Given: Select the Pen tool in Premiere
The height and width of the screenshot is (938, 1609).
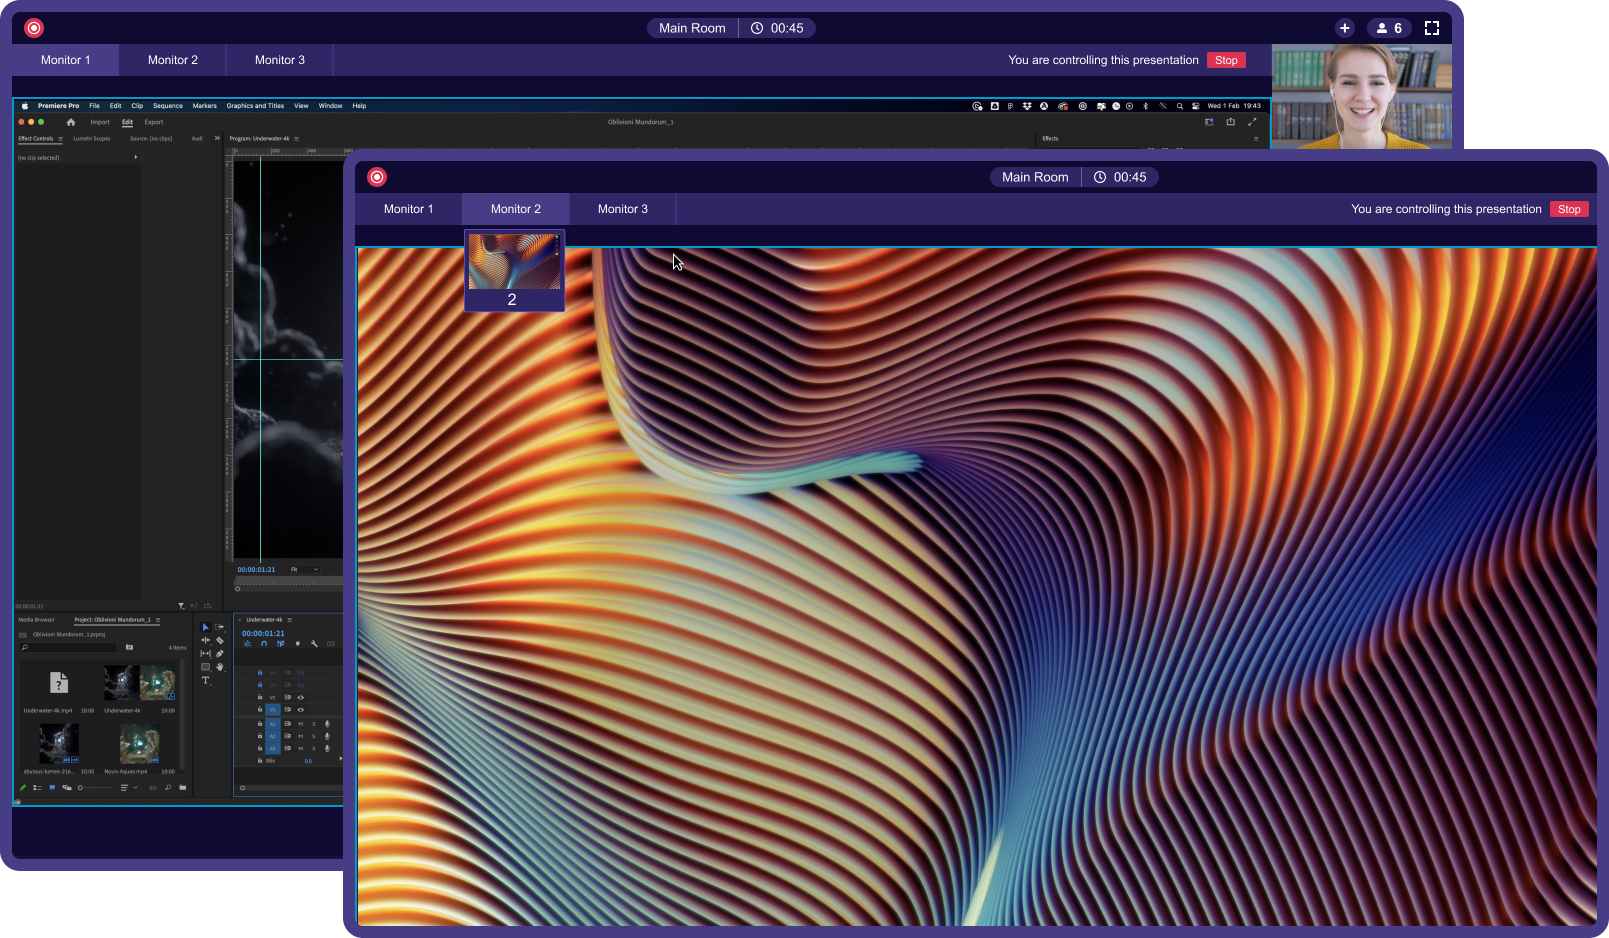Looking at the screenshot, I should click(x=220, y=653).
